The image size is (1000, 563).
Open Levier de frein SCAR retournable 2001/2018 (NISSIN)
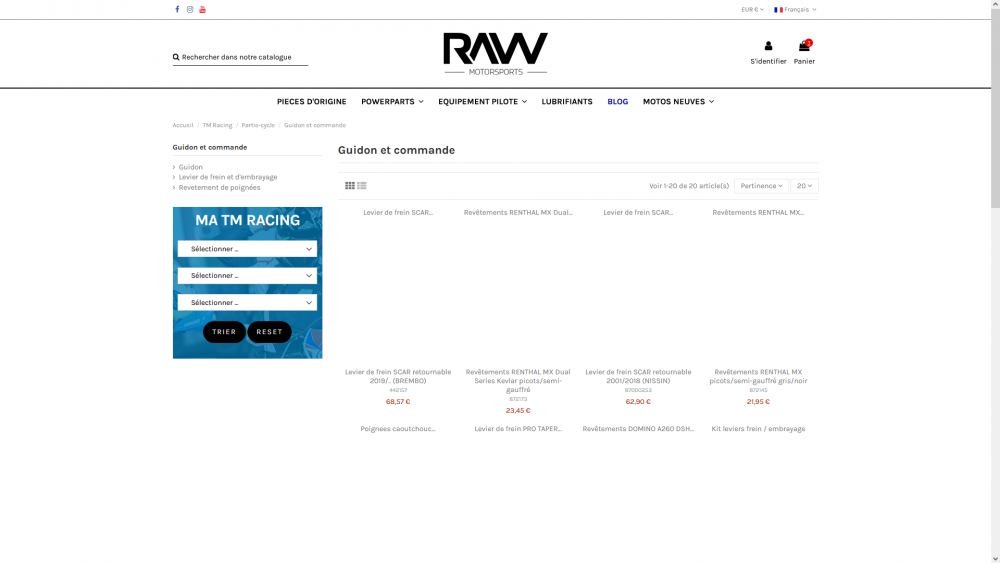point(638,376)
